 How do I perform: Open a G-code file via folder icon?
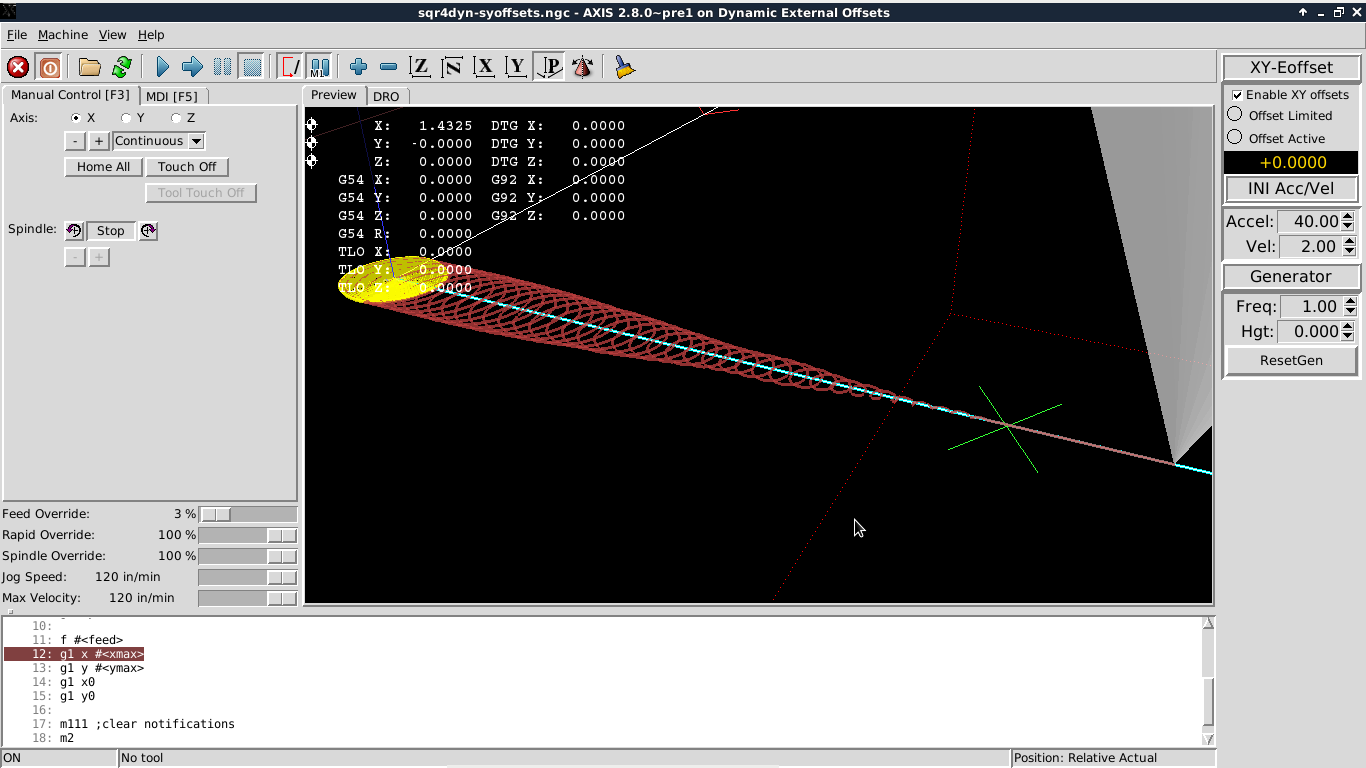coord(90,67)
